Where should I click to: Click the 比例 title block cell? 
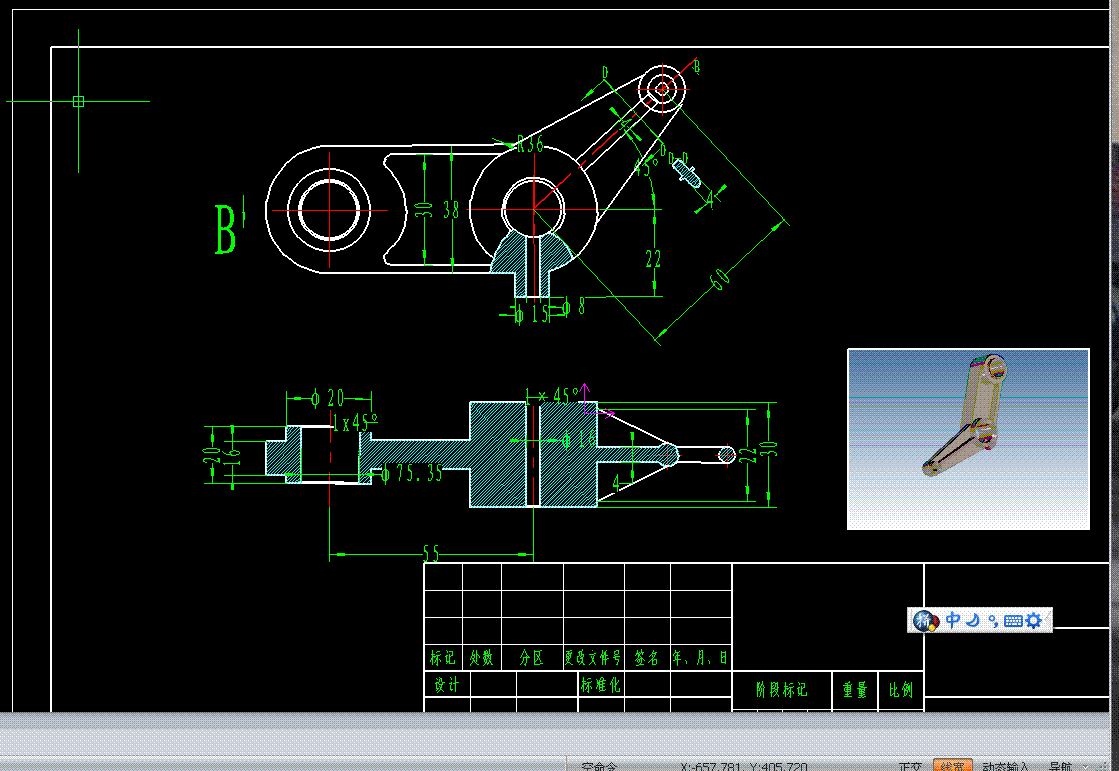901,690
